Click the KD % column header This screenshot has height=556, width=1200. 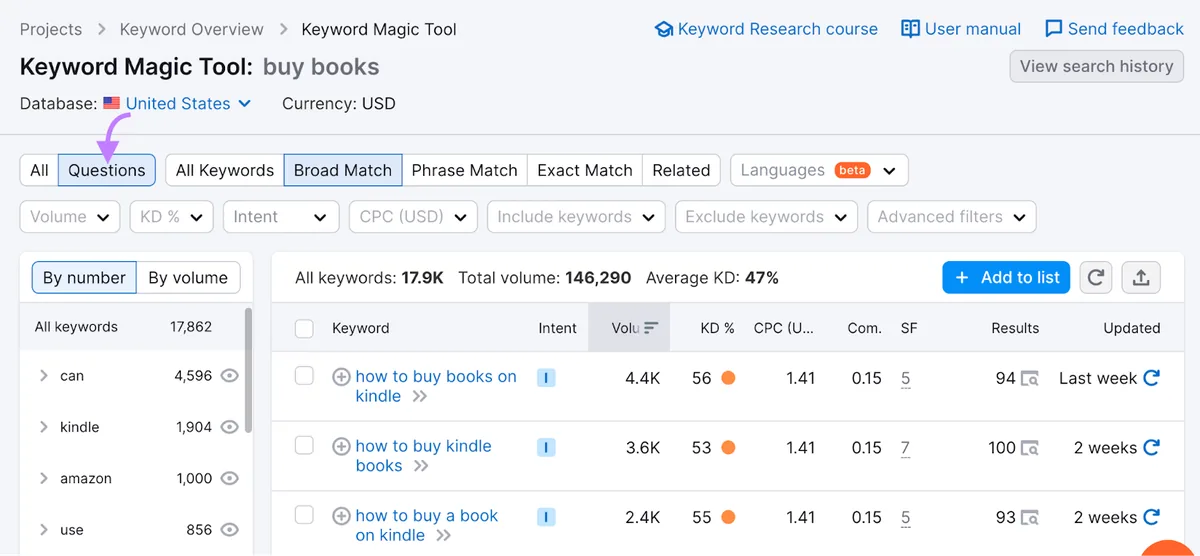point(717,328)
